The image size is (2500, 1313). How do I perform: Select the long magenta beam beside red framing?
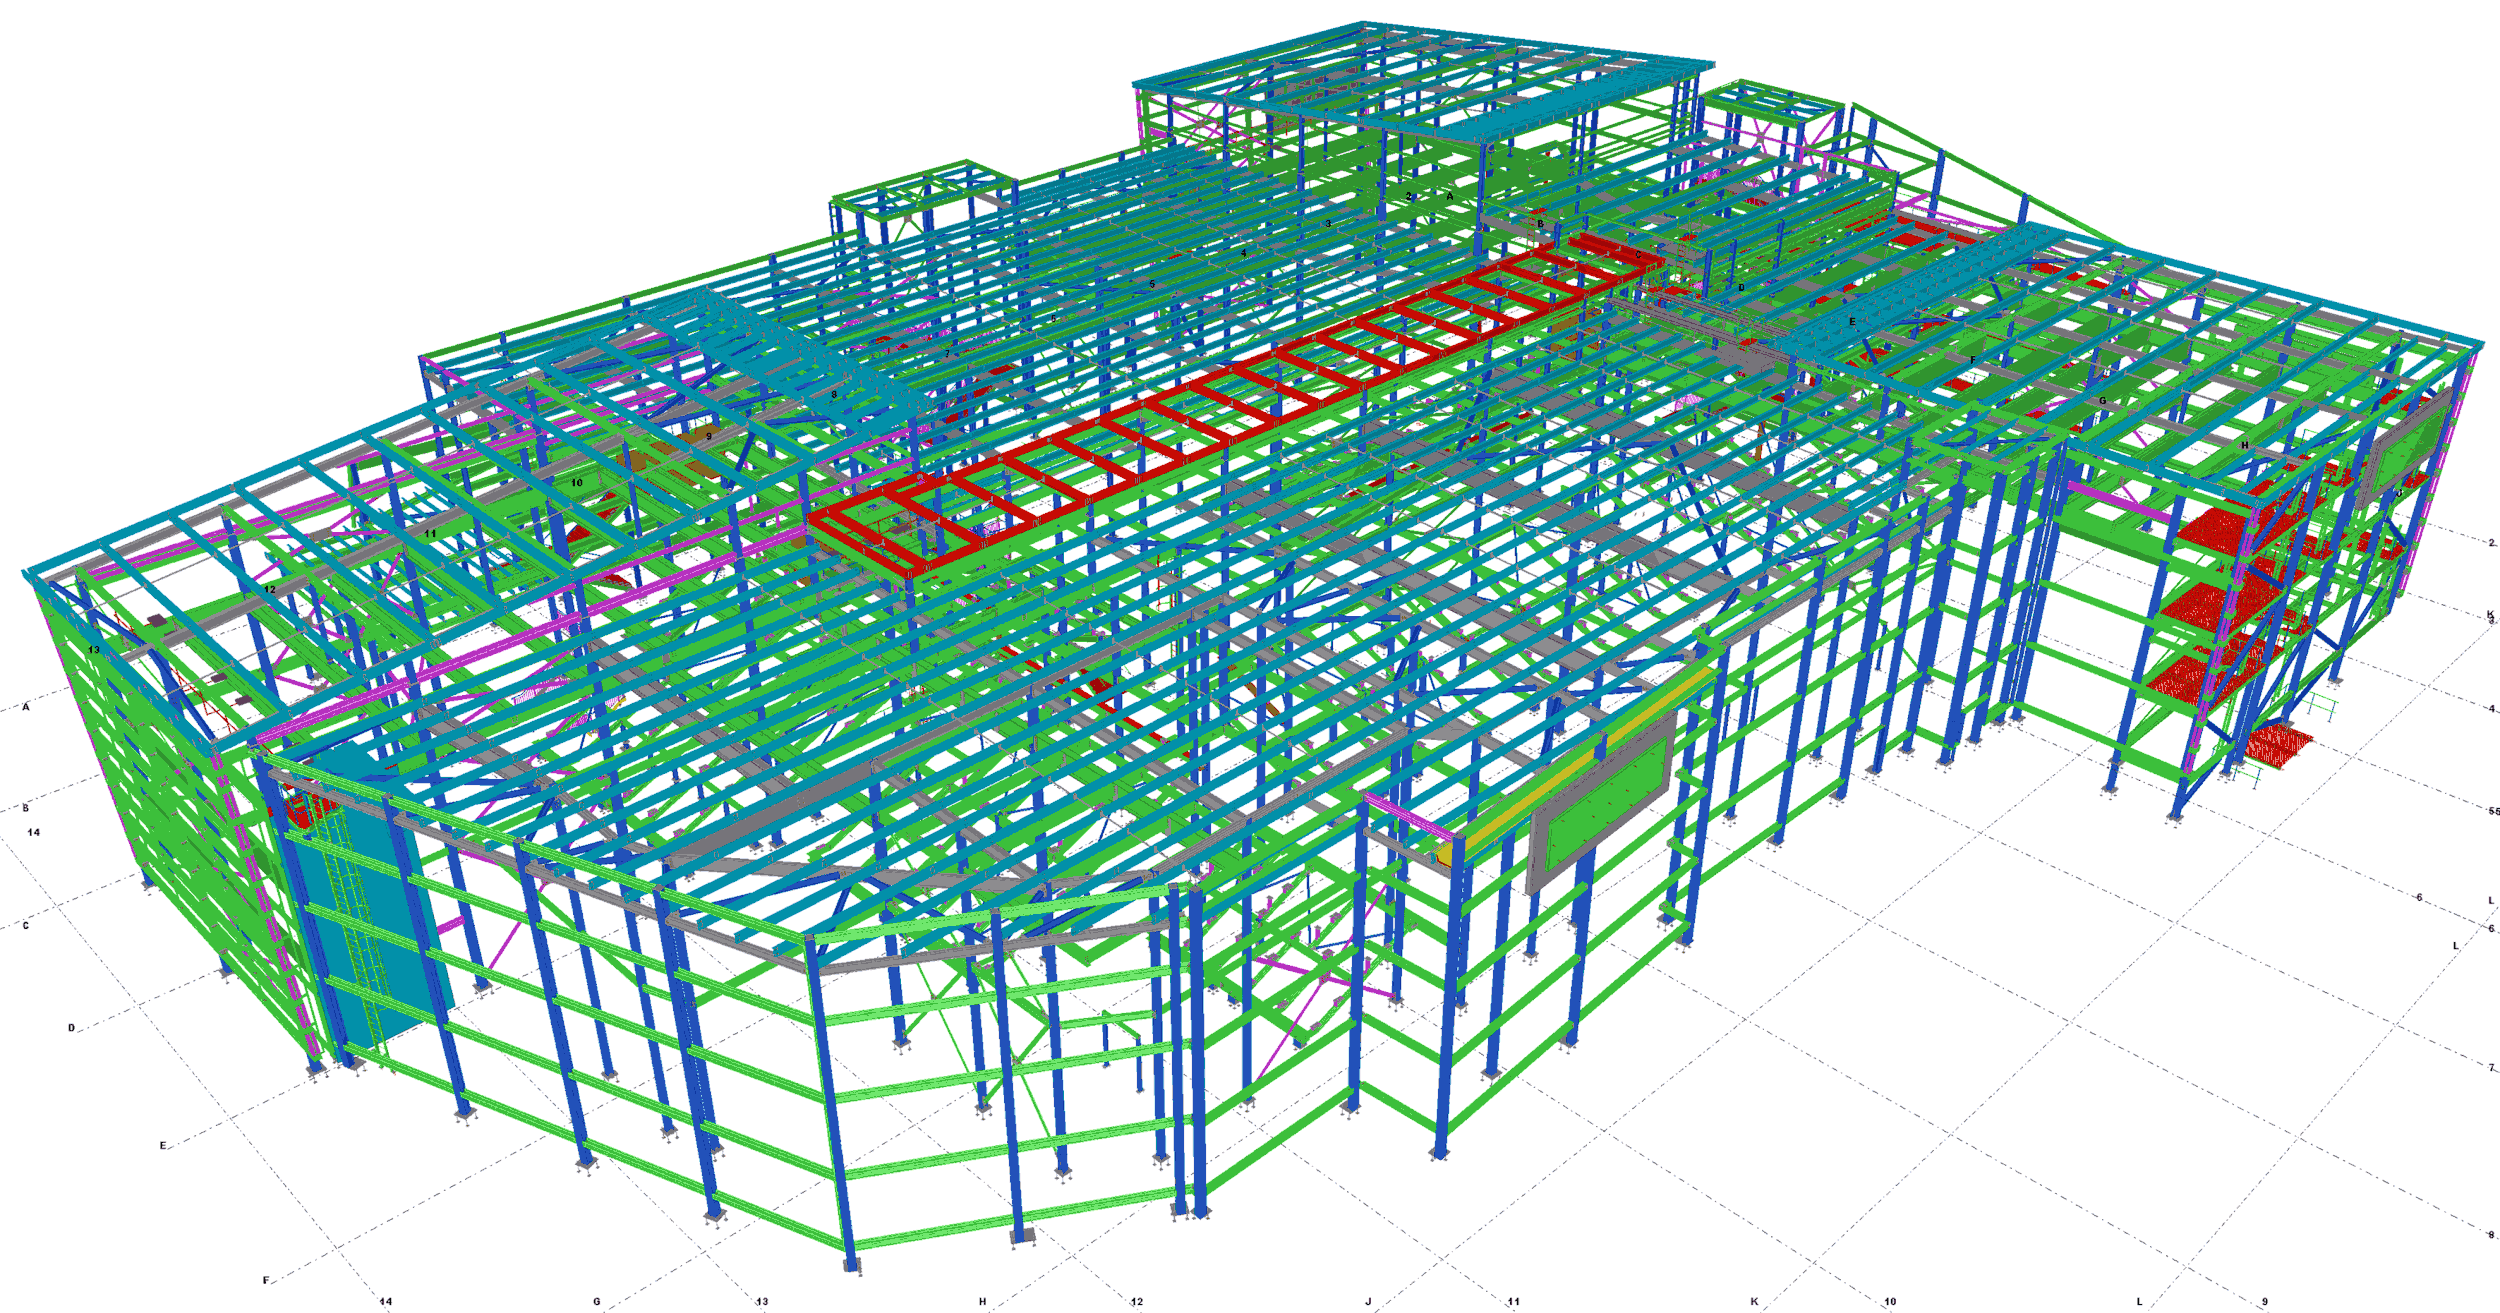click(x=530, y=636)
